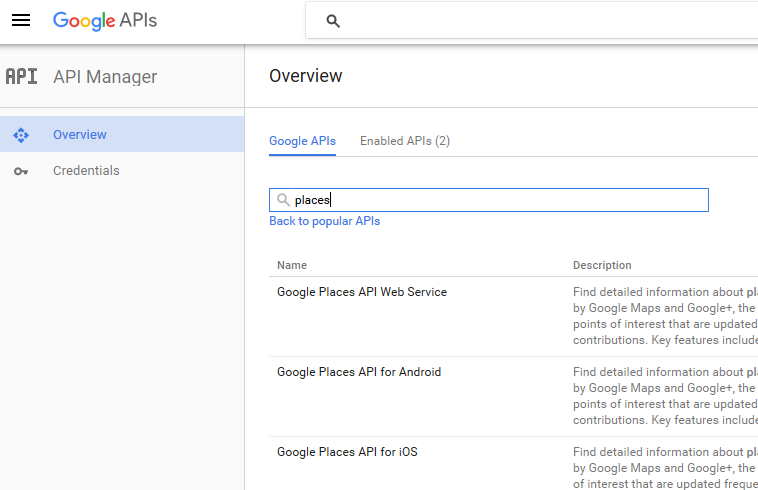
Task: Open Google Places API for iOS
Action: [x=347, y=452]
